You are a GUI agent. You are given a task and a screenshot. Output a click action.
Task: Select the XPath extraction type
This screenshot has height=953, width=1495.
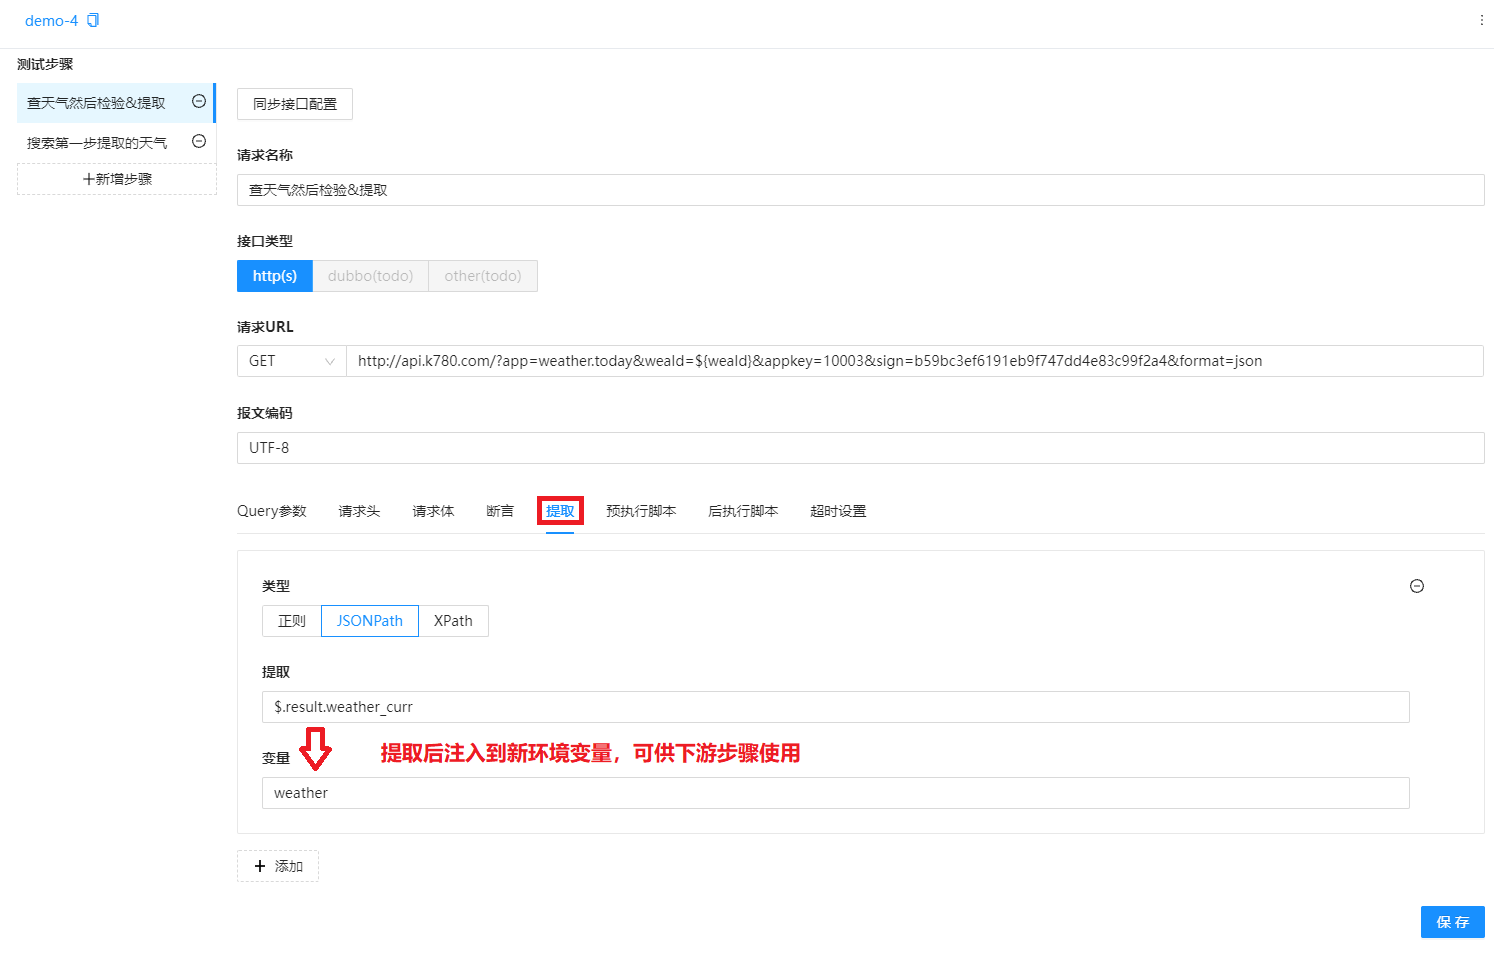point(453,621)
